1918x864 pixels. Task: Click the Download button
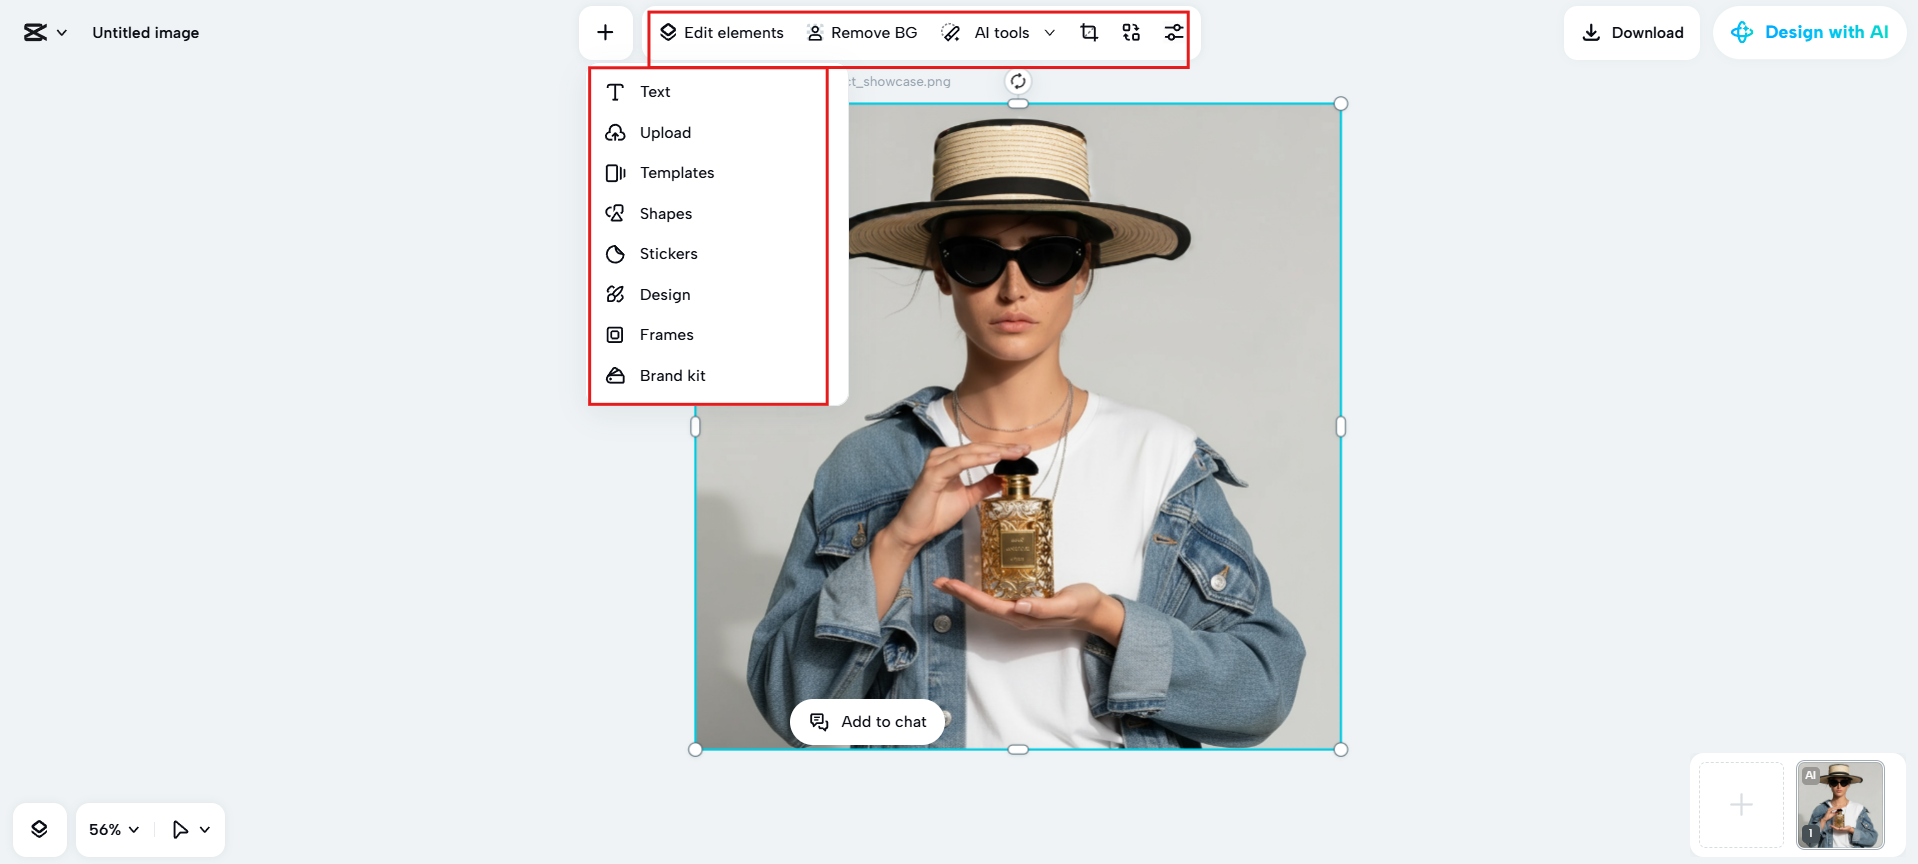(x=1632, y=33)
